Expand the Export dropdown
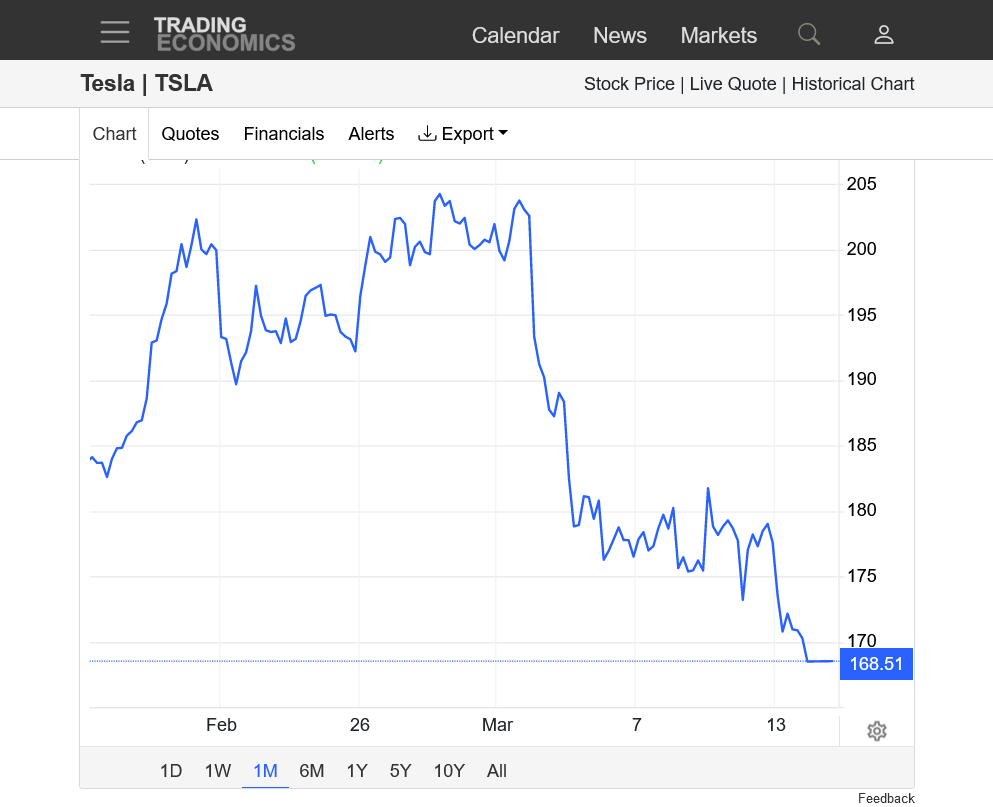 click(x=463, y=134)
